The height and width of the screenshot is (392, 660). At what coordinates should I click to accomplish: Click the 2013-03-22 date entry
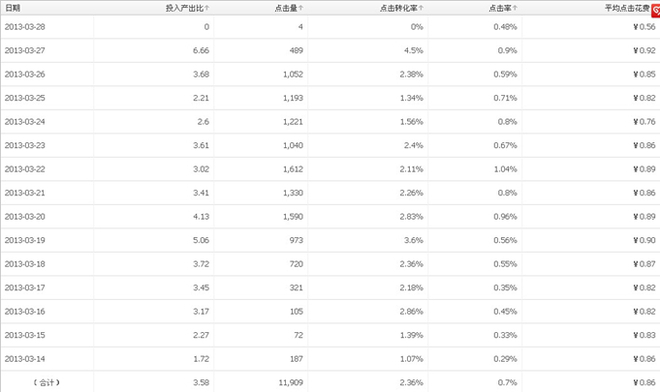25,169
